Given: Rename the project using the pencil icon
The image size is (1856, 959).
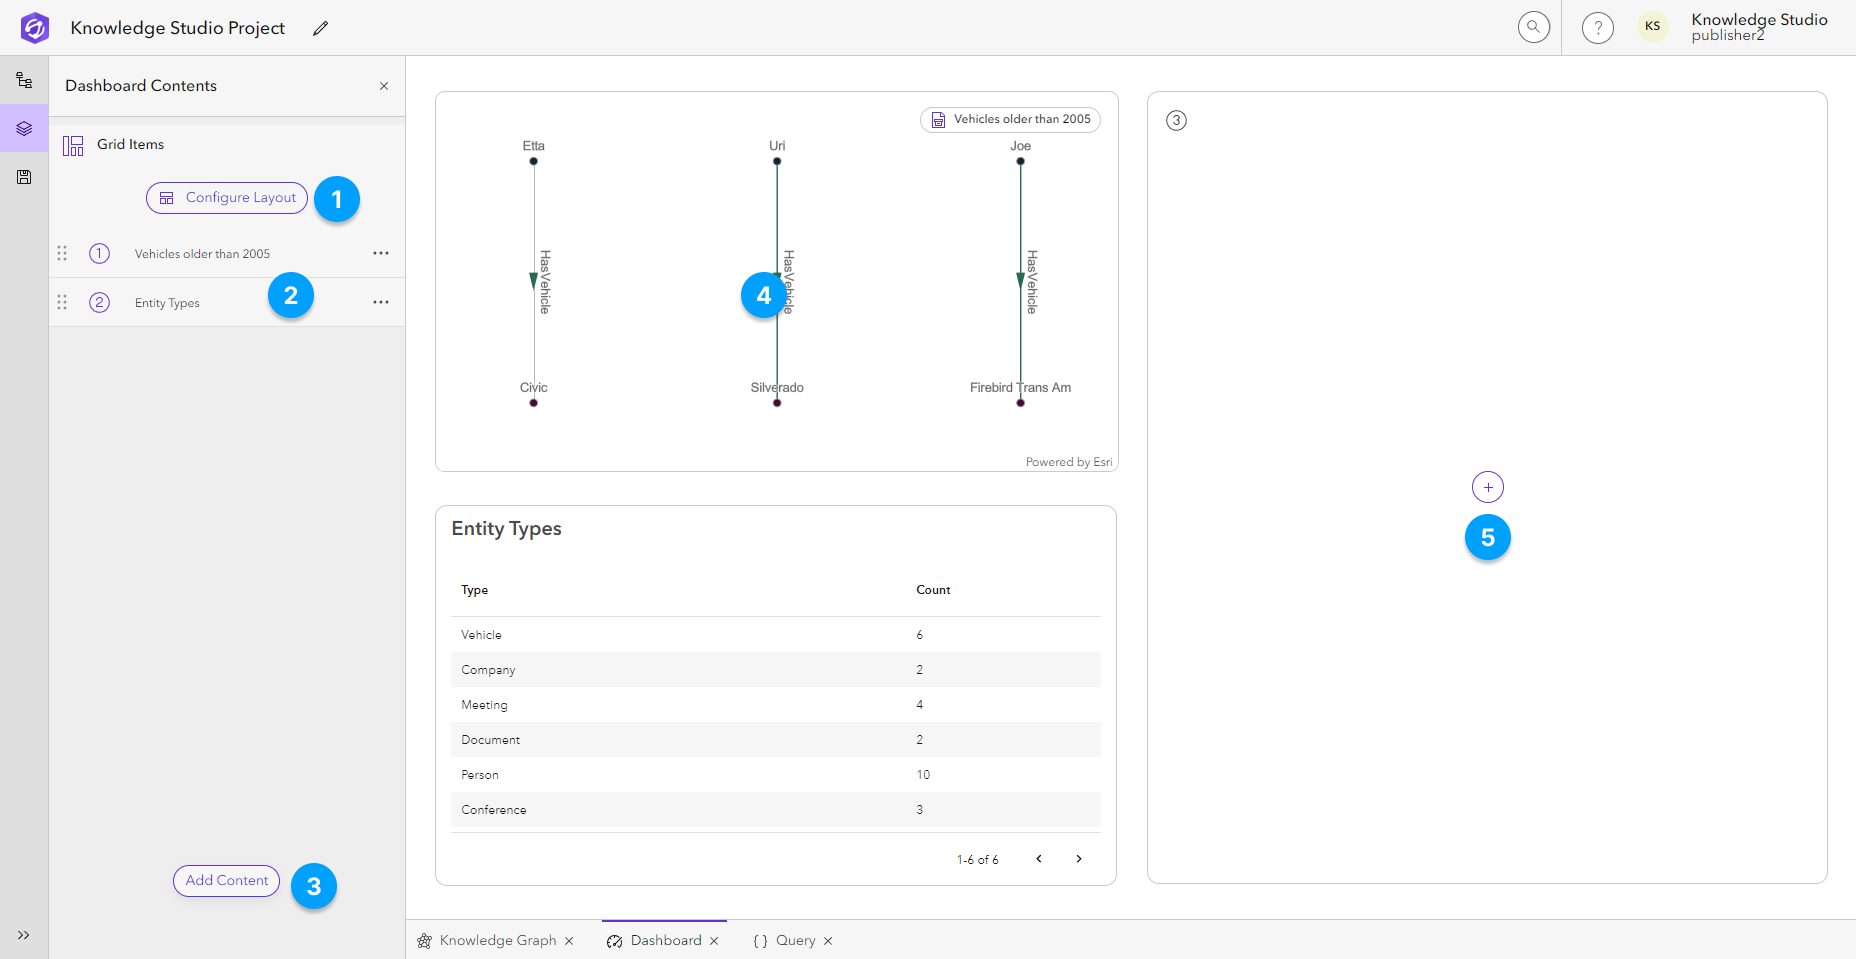Looking at the screenshot, I should pos(320,28).
